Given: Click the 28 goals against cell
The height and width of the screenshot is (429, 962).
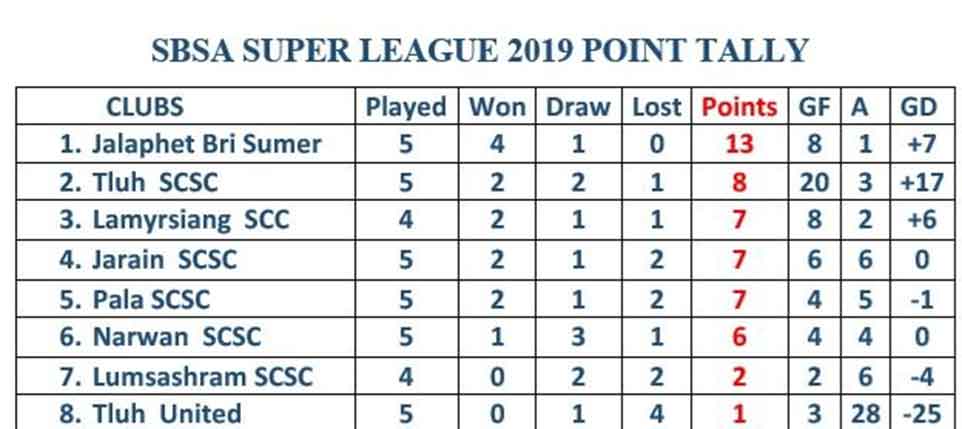Looking at the screenshot, I should click(865, 414).
